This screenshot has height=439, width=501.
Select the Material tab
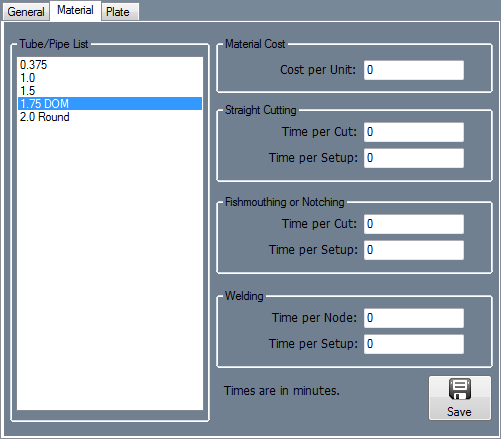tap(75, 10)
